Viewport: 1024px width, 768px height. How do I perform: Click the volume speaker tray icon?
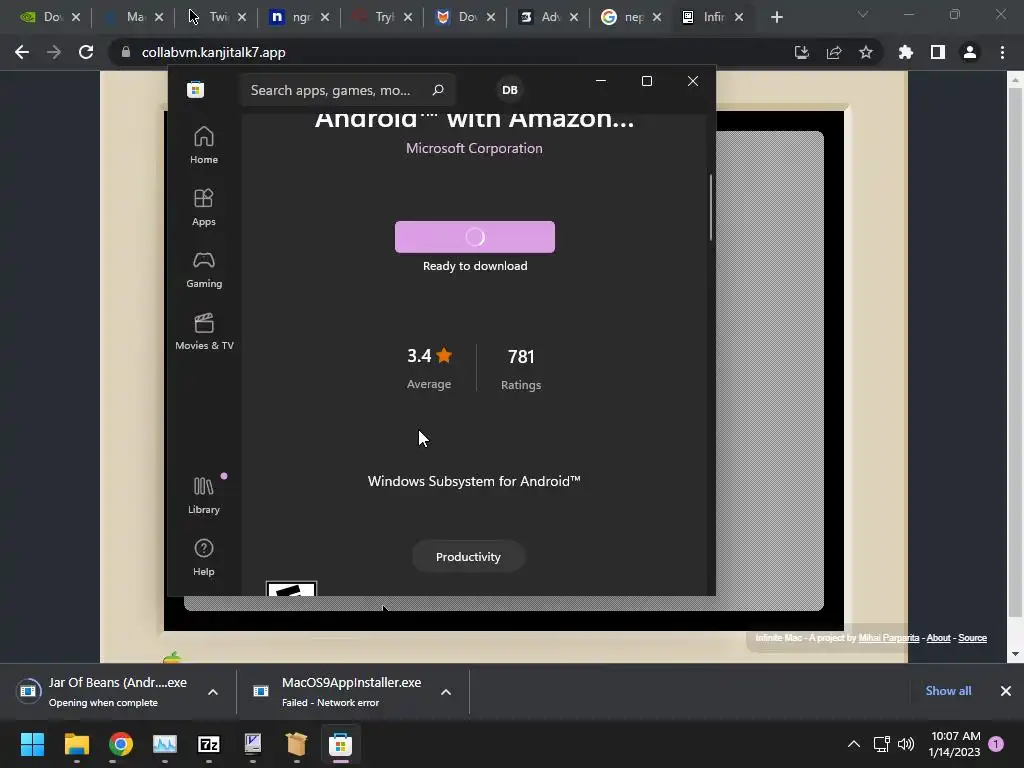pos(906,744)
